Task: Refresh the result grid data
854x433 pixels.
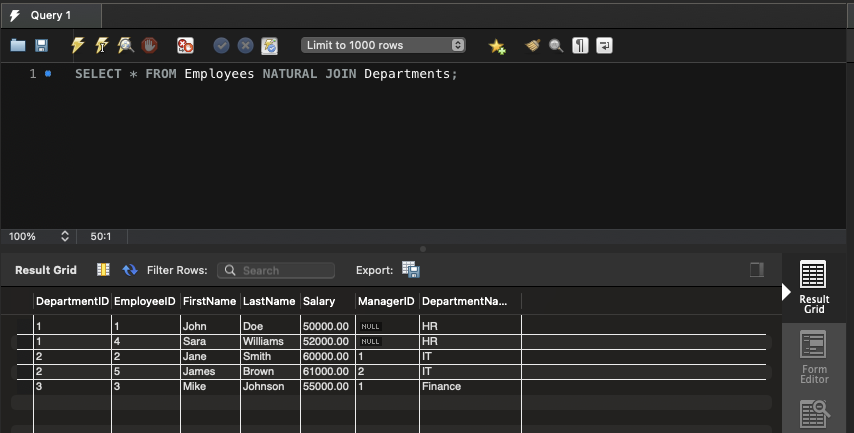Action: click(130, 270)
